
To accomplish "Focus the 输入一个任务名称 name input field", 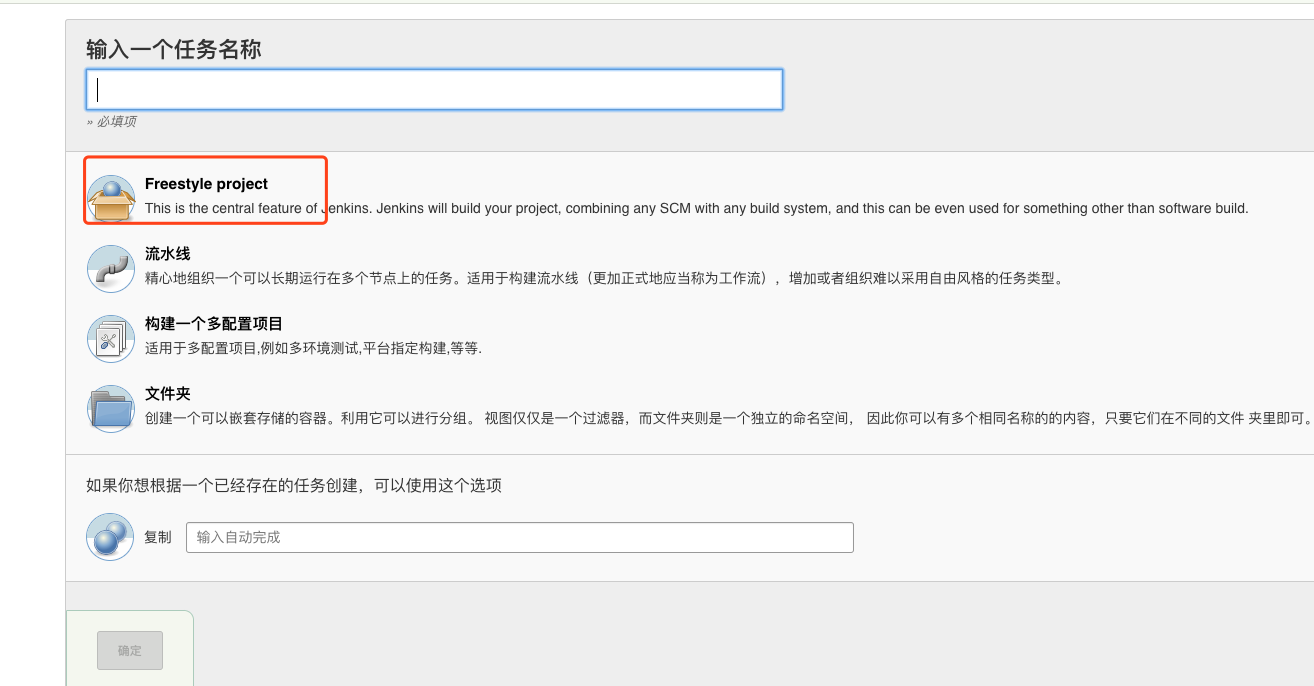I will 434,89.
